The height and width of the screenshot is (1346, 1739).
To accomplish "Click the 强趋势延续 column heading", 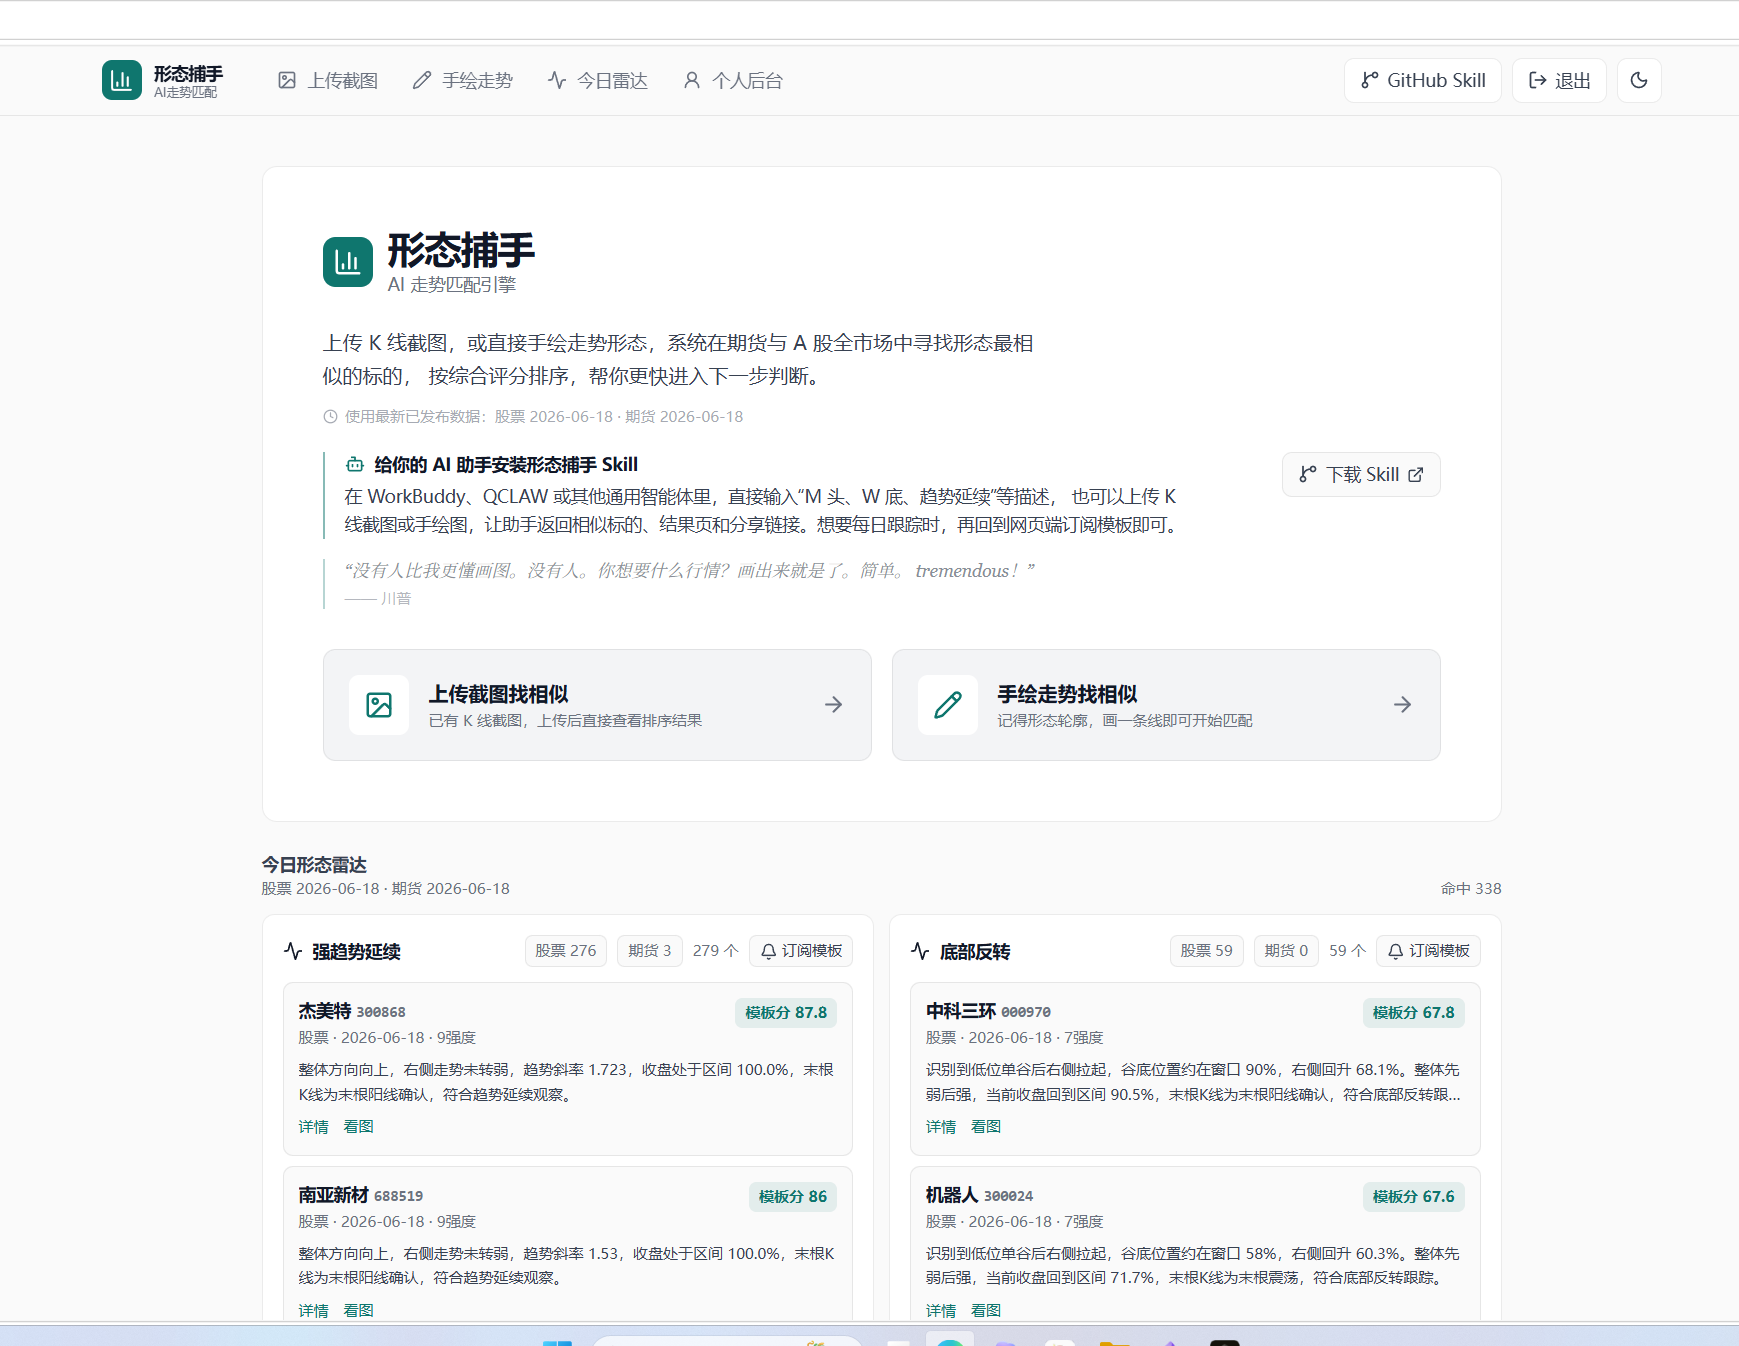I will click(357, 952).
